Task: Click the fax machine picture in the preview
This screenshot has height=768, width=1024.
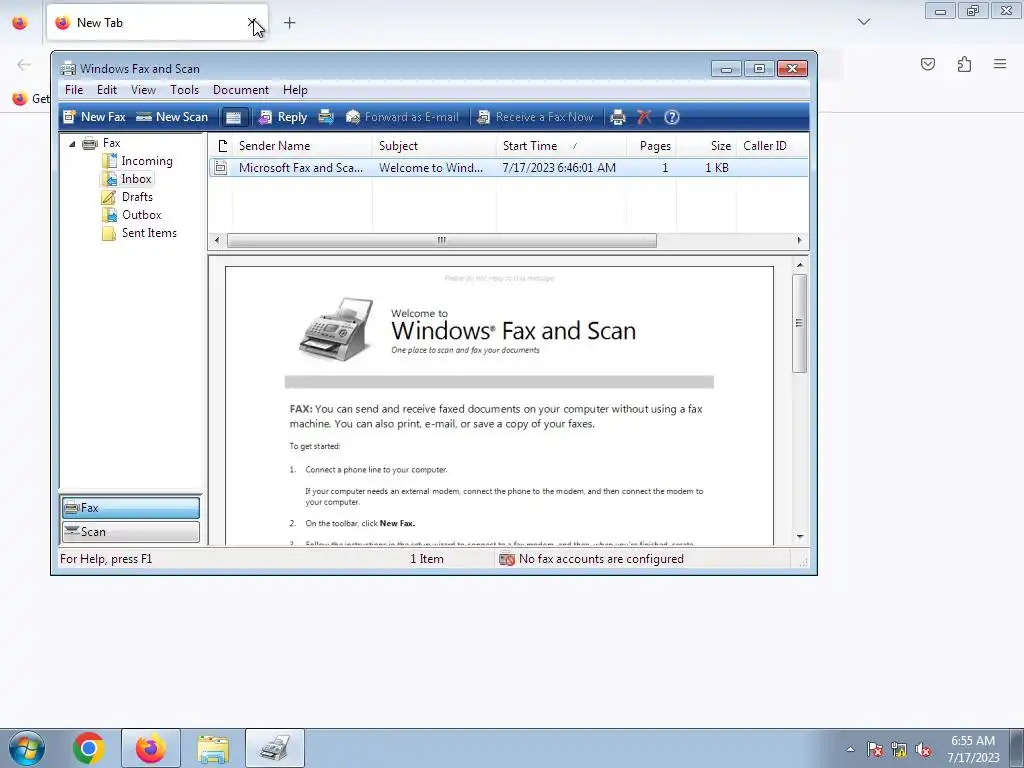Action: click(x=337, y=329)
